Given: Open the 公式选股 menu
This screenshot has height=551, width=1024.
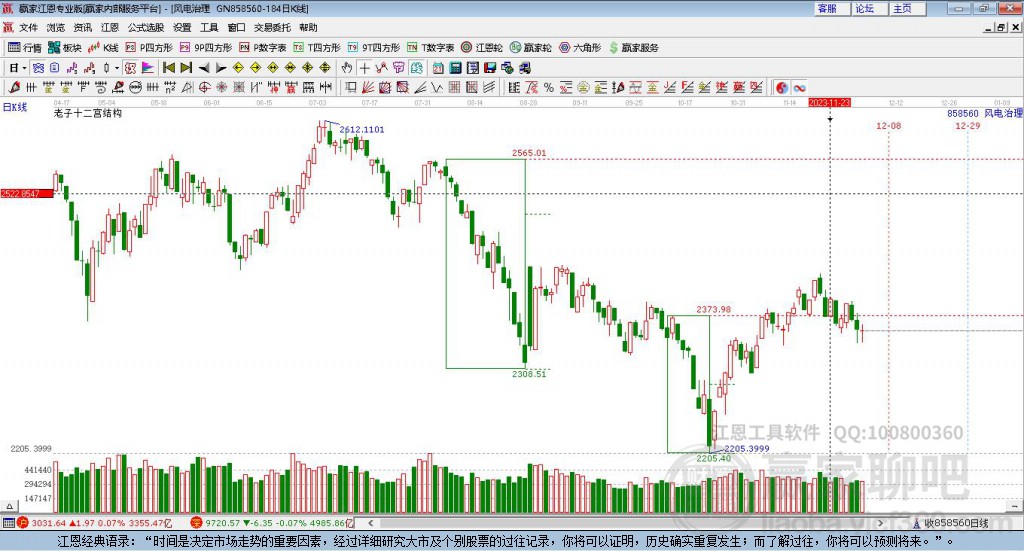Looking at the screenshot, I should coord(146,27).
